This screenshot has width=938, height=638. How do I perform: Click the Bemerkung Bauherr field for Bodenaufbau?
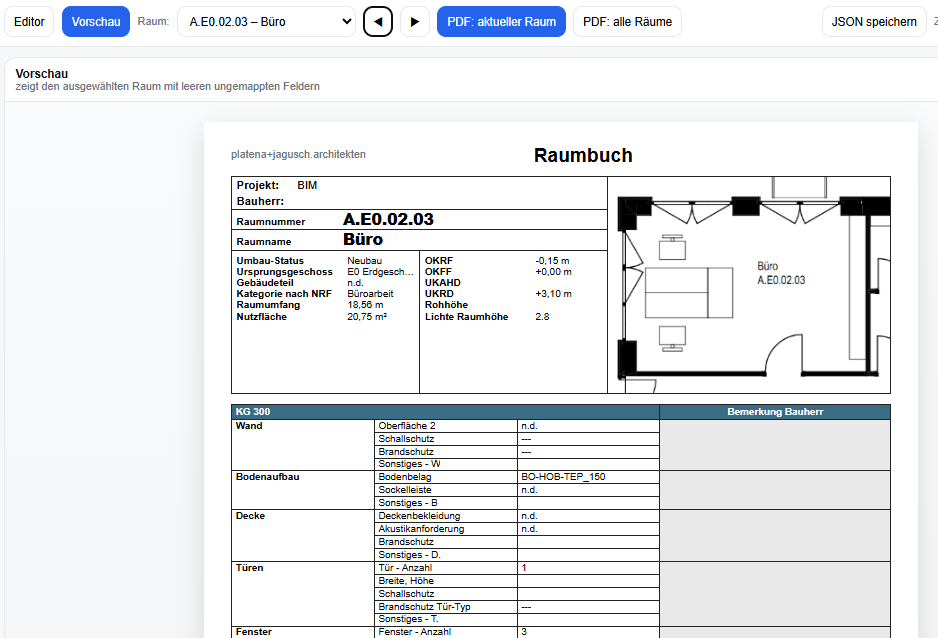click(x=775, y=490)
